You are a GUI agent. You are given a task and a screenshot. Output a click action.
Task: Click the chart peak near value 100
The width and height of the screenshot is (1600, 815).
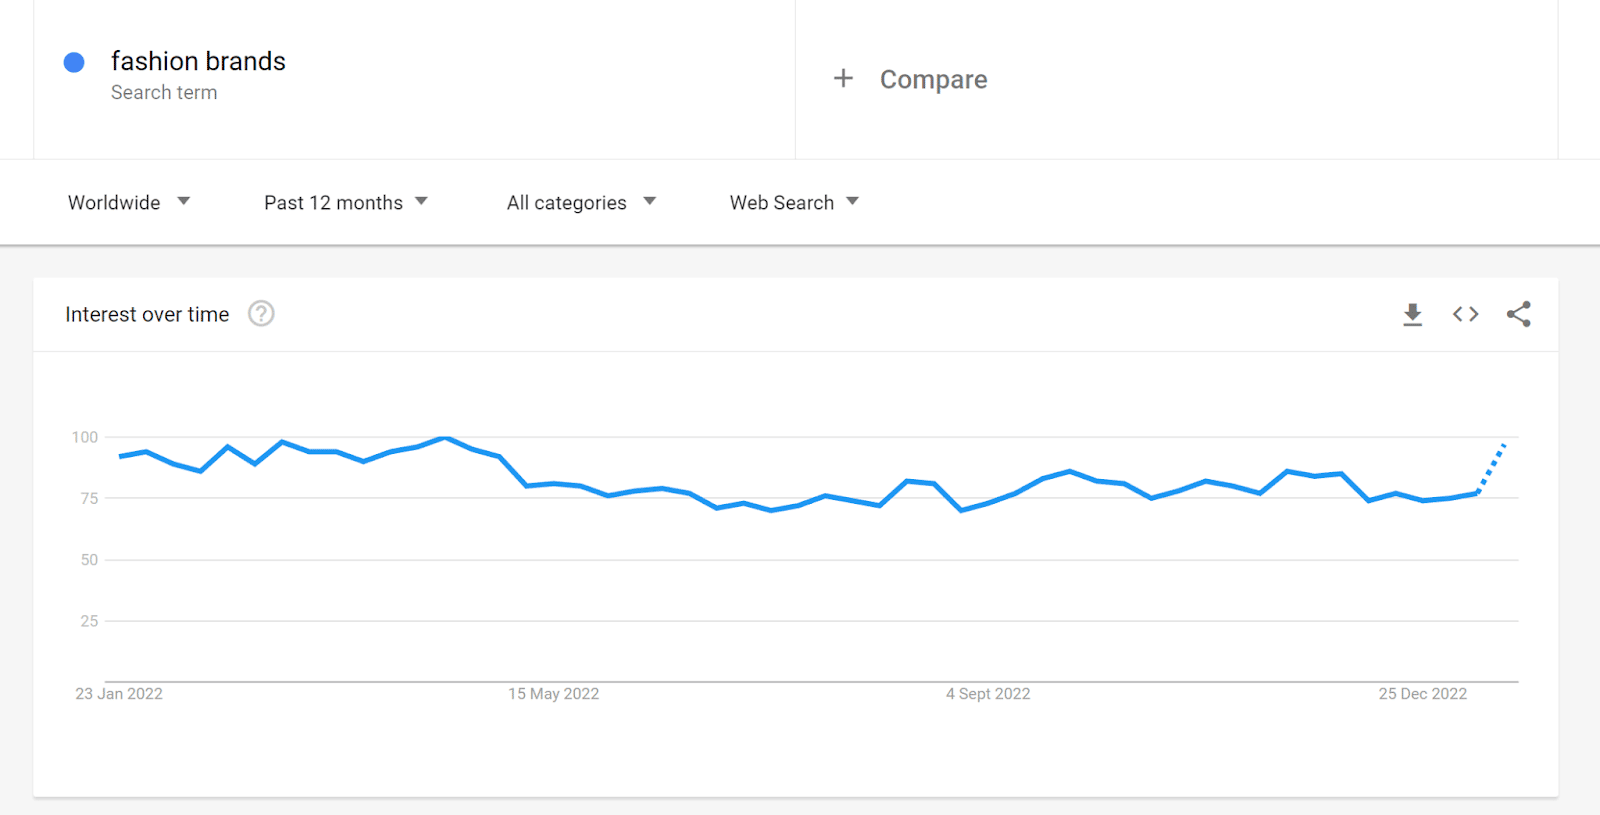445,438
